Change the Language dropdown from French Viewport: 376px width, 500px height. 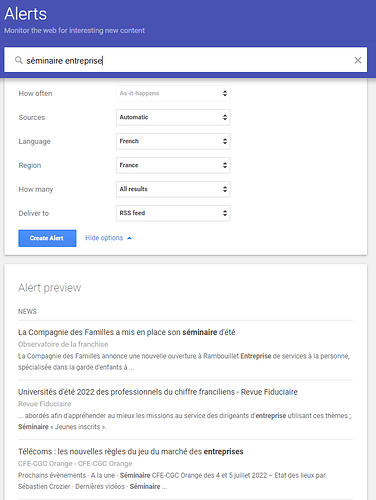click(173, 141)
